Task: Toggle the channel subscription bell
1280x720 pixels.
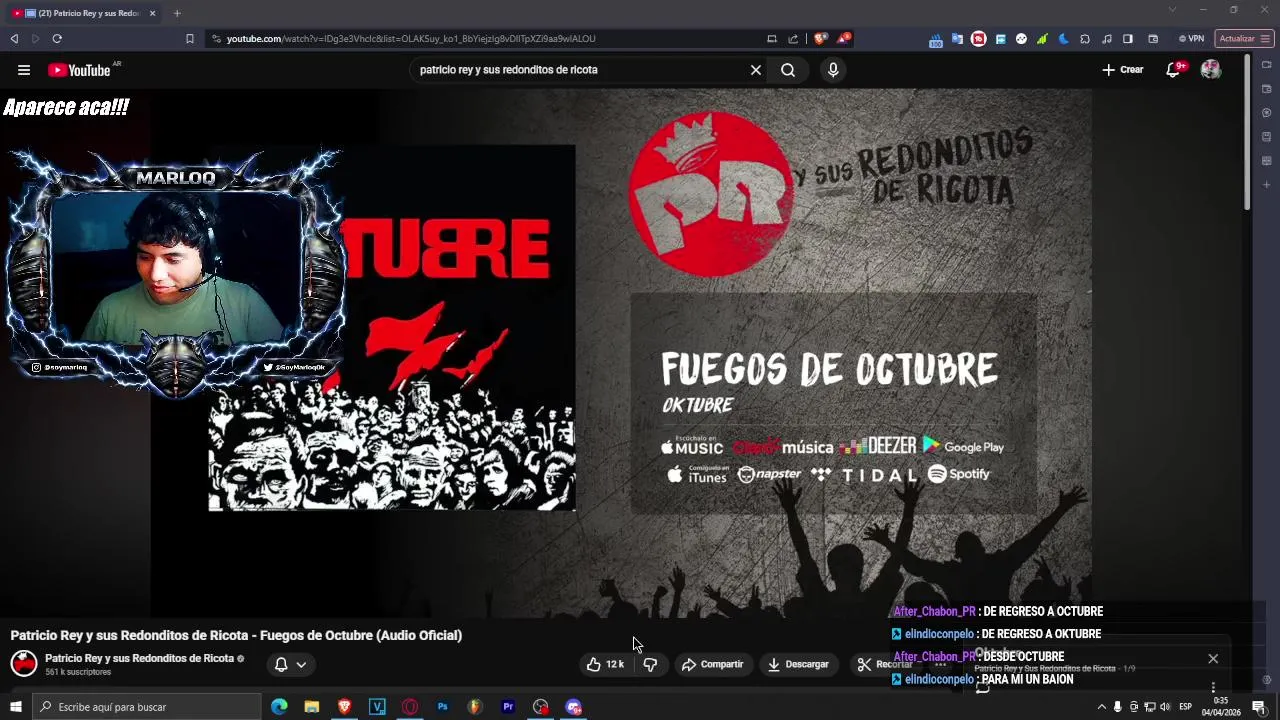Action: coord(281,664)
